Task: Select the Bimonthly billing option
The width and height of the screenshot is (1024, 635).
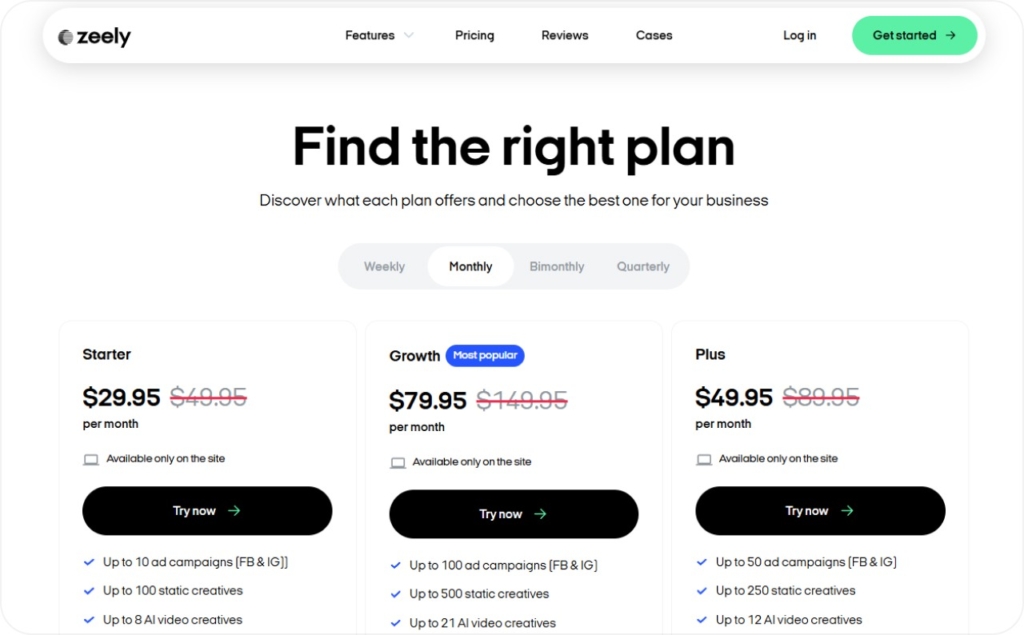Action: coord(557,266)
